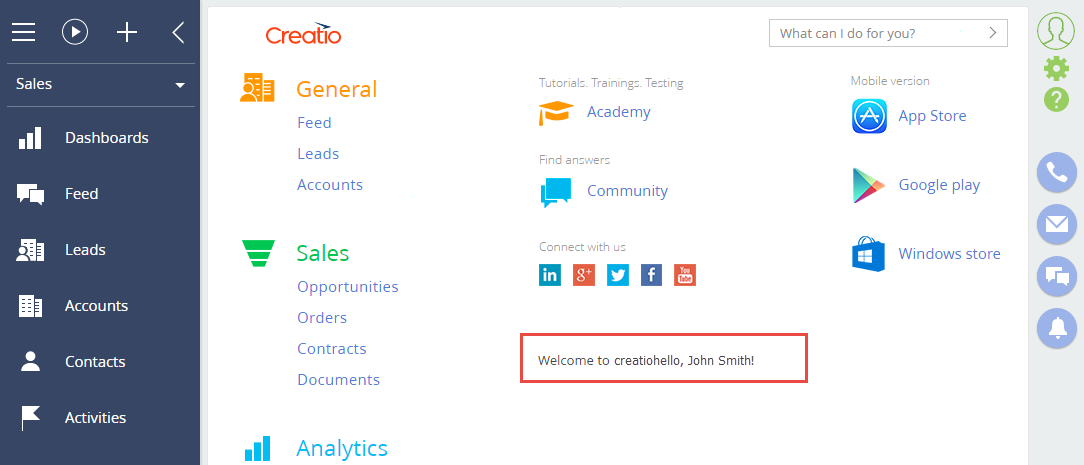Open the Contacts section in sidebar
This screenshot has width=1084, height=465.
[95, 362]
